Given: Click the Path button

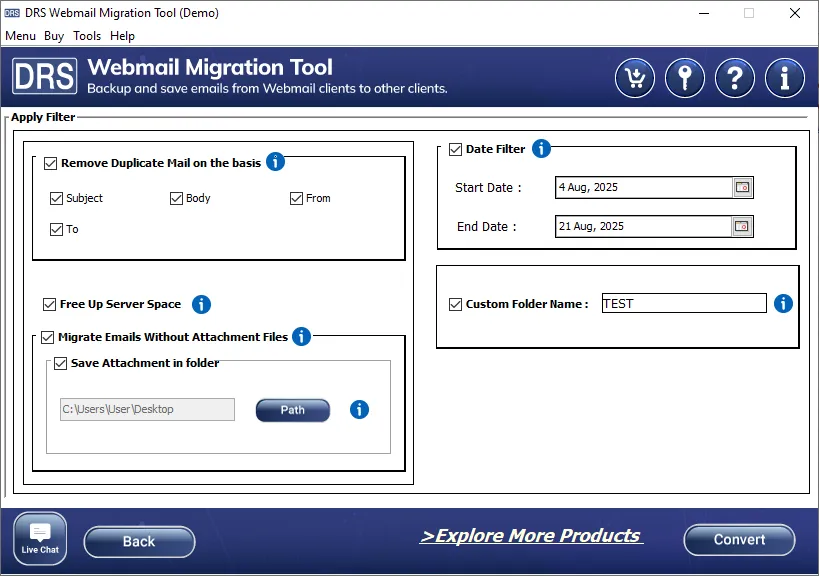Looking at the screenshot, I should [x=292, y=410].
